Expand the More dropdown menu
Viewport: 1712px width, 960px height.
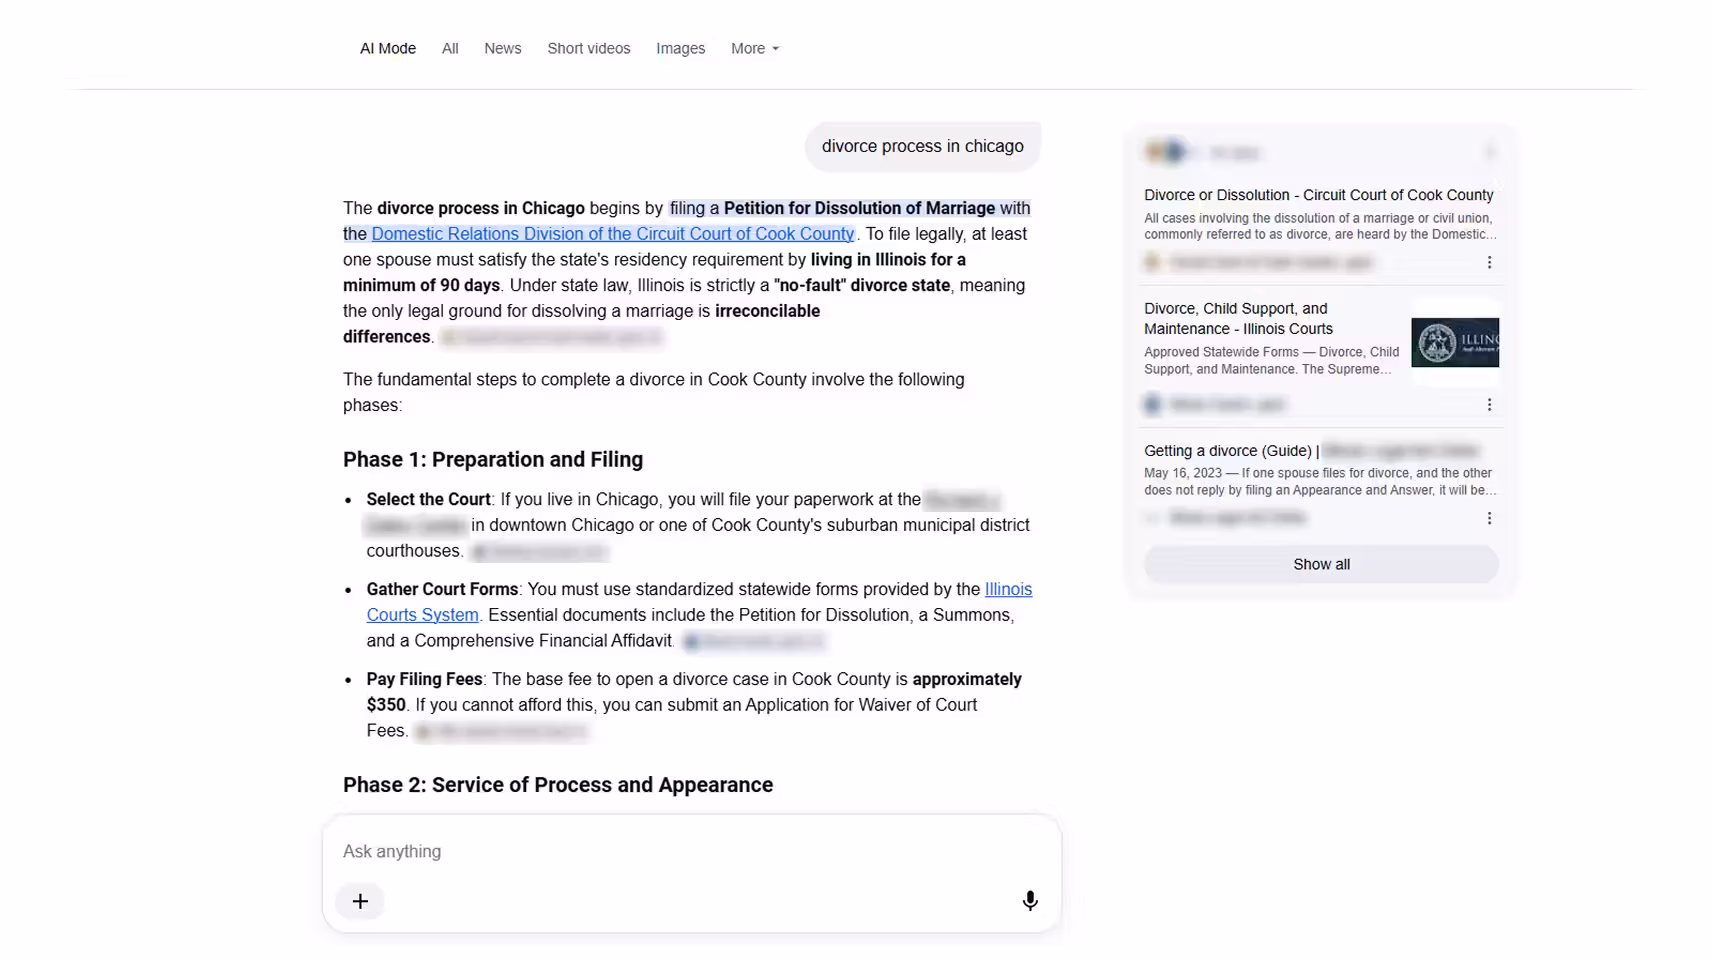click(x=754, y=48)
